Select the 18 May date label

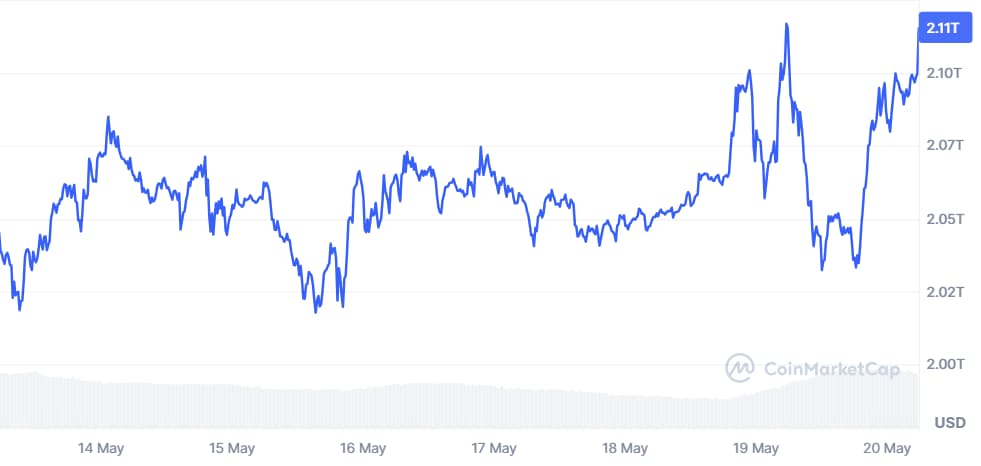[624, 448]
